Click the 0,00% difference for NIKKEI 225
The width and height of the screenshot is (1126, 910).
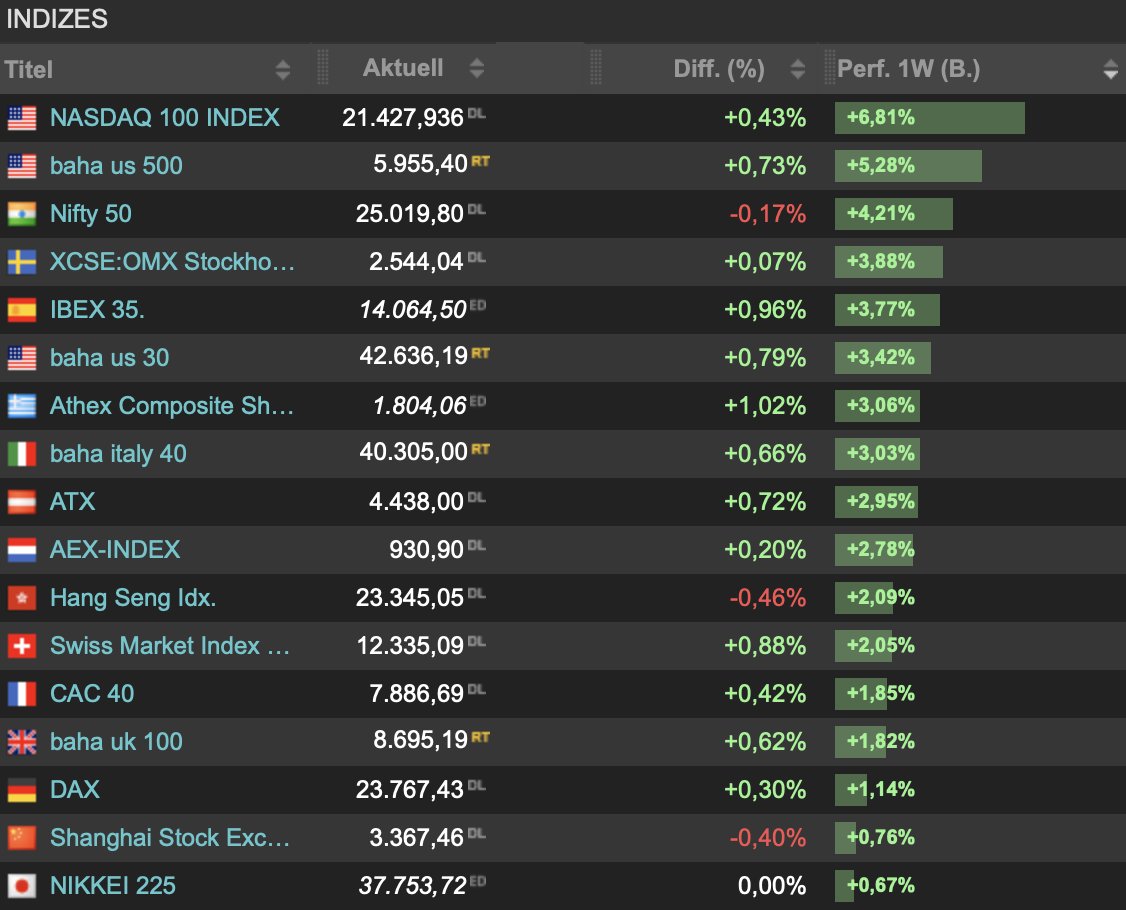[x=772, y=886]
